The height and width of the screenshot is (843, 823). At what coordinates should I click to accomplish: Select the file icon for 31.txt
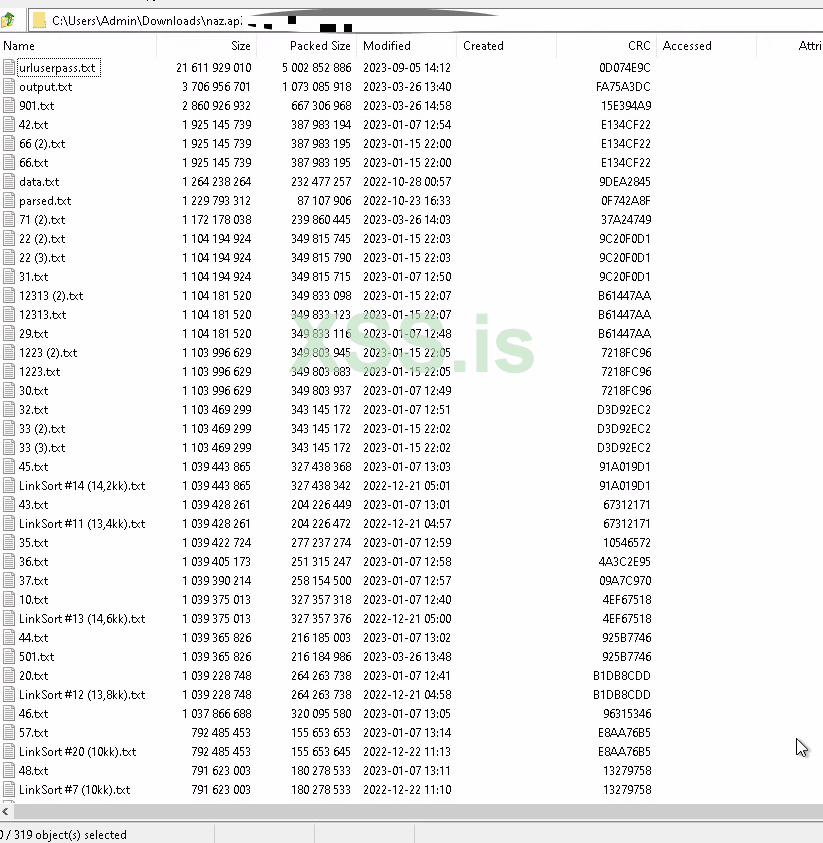pyautogui.click(x=9, y=276)
